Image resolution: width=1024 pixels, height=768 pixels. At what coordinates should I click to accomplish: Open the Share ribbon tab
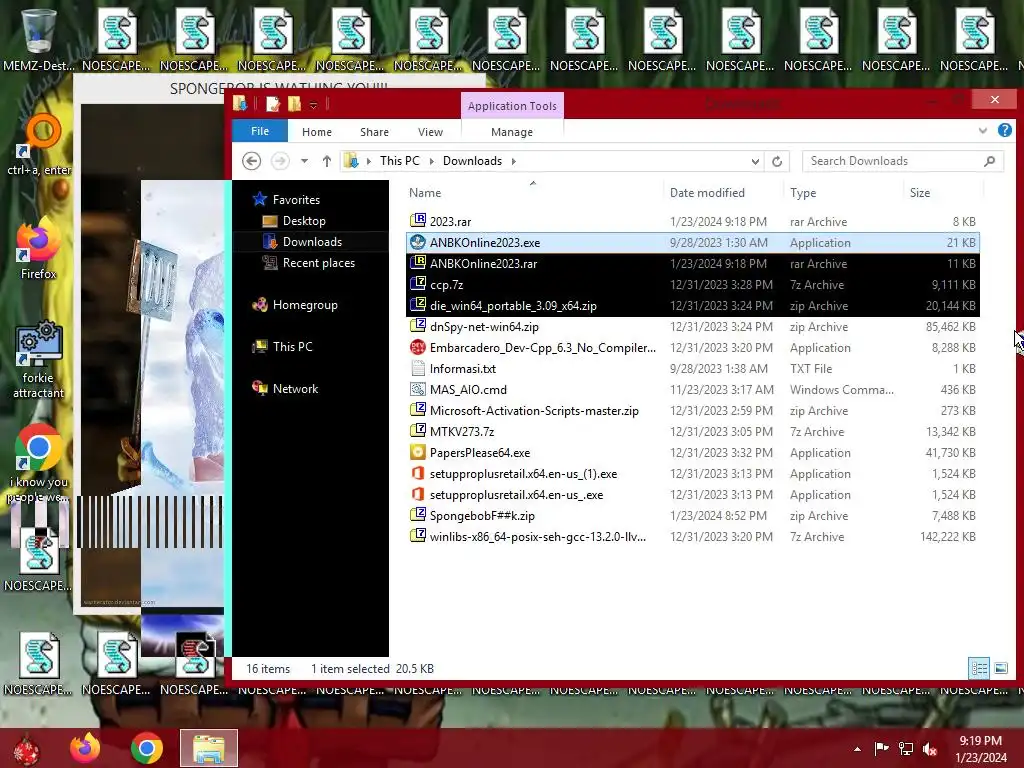coord(374,132)
